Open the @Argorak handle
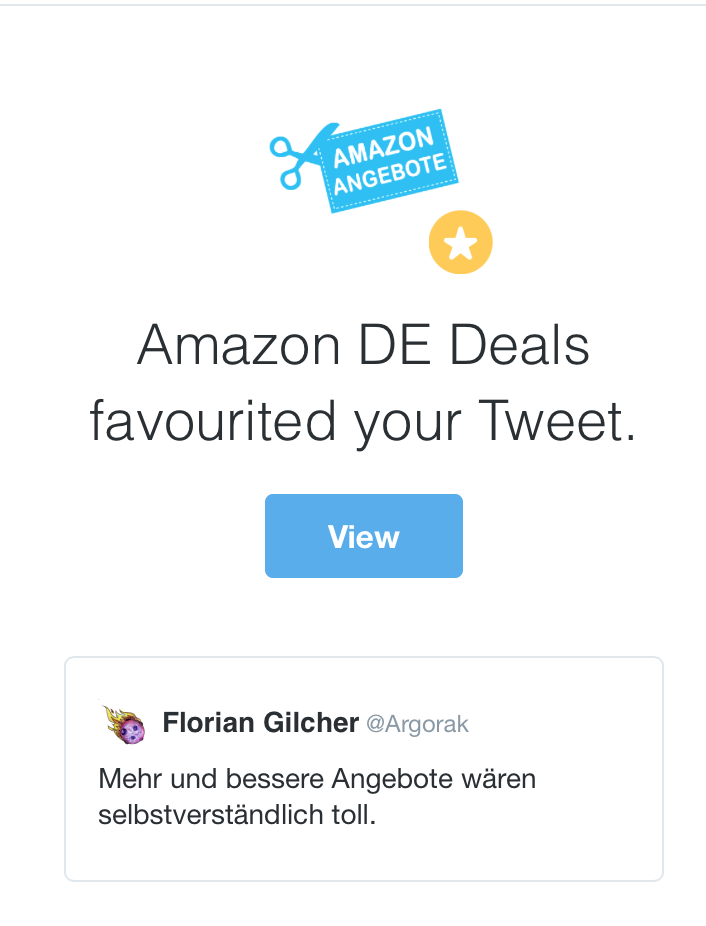This screenshot has width=706, height=926. (417, 725)
